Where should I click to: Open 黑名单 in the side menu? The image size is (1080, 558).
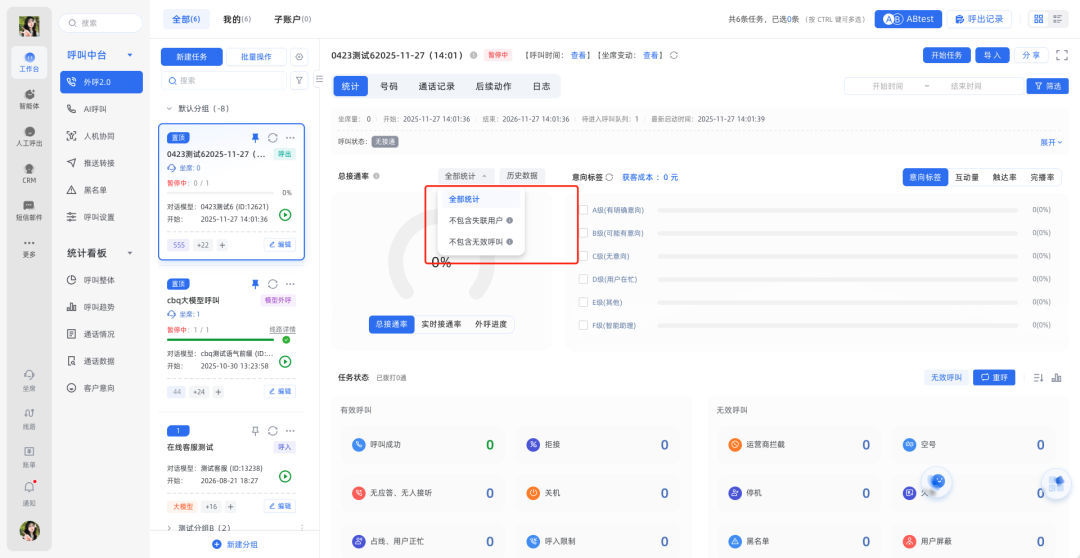coord(96,189)
